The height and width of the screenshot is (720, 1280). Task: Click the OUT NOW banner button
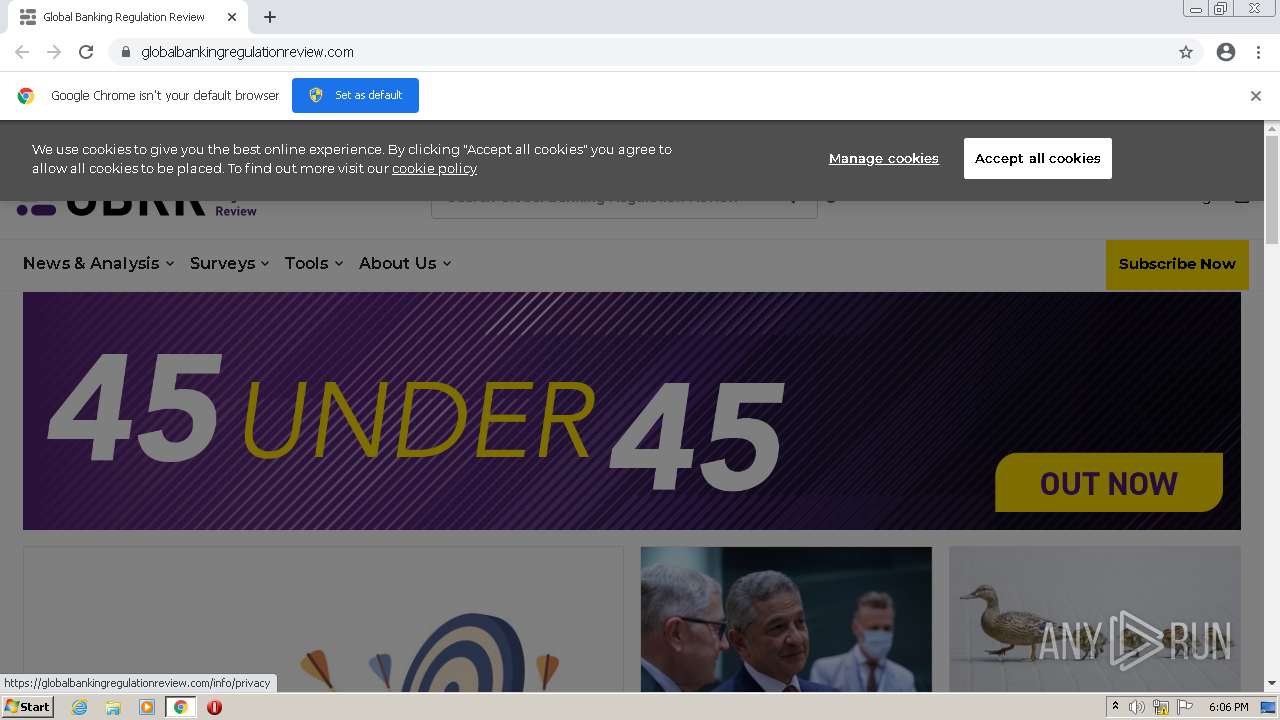click(1109, 483)
